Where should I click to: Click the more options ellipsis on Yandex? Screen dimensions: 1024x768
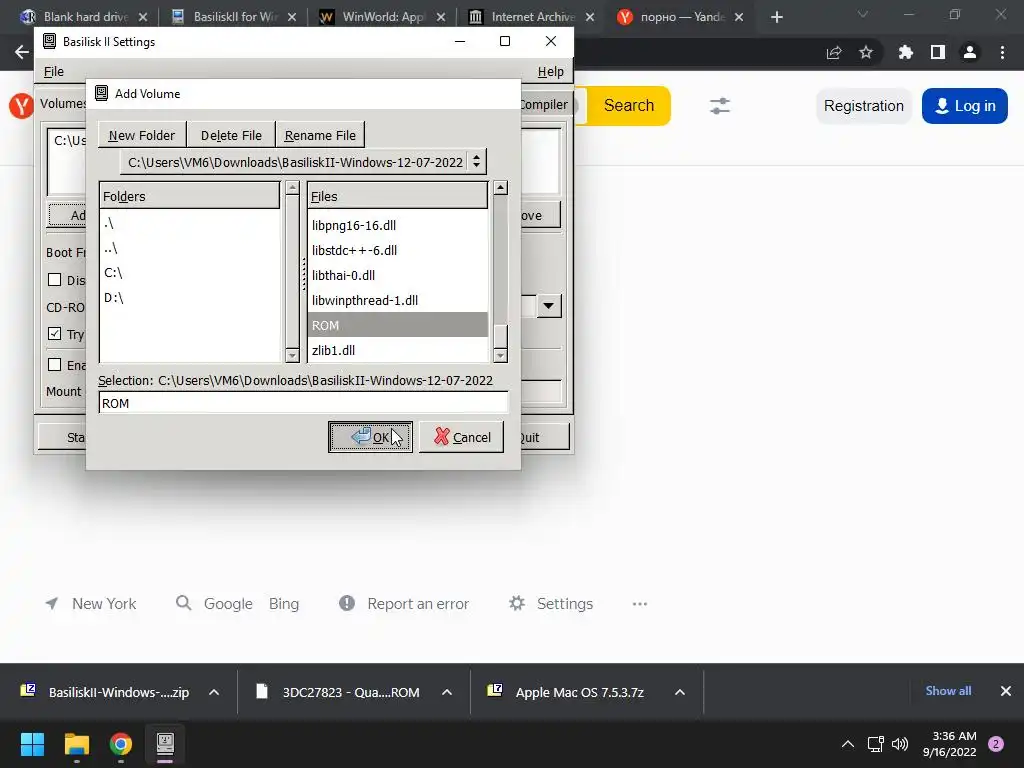(x=640, y=603)
